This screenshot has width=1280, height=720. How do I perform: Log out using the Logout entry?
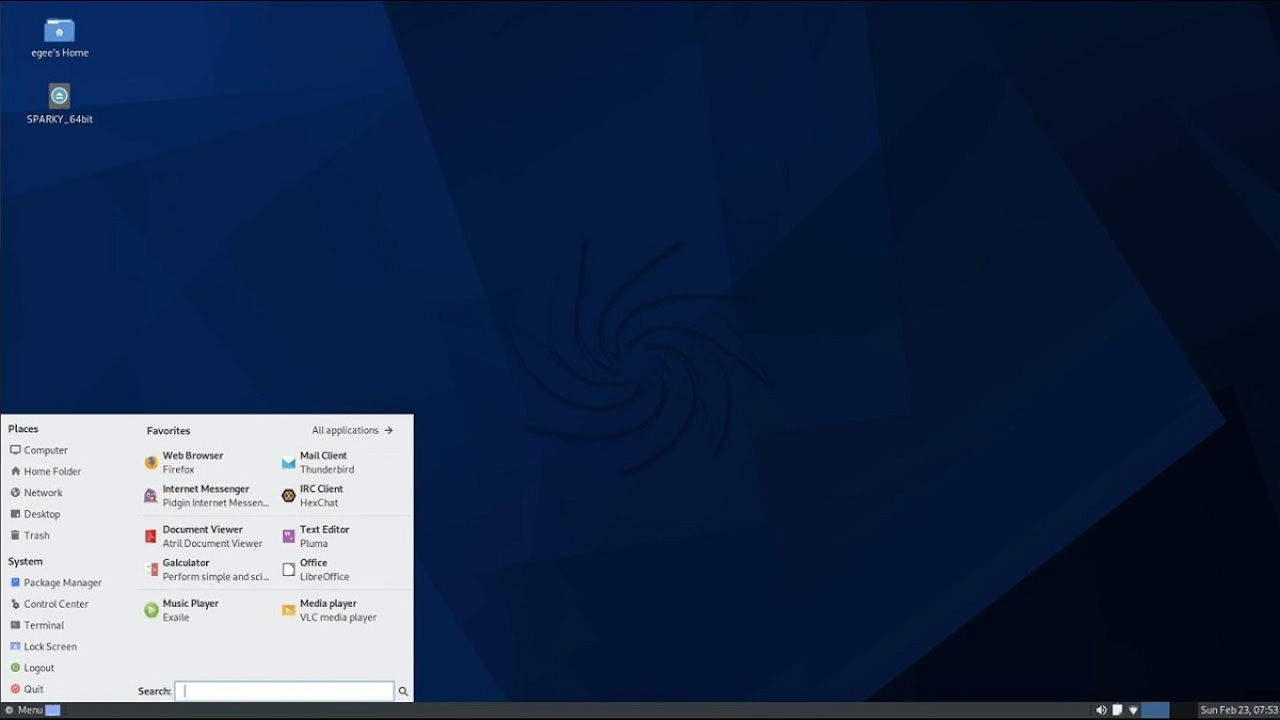pos(40,667)
